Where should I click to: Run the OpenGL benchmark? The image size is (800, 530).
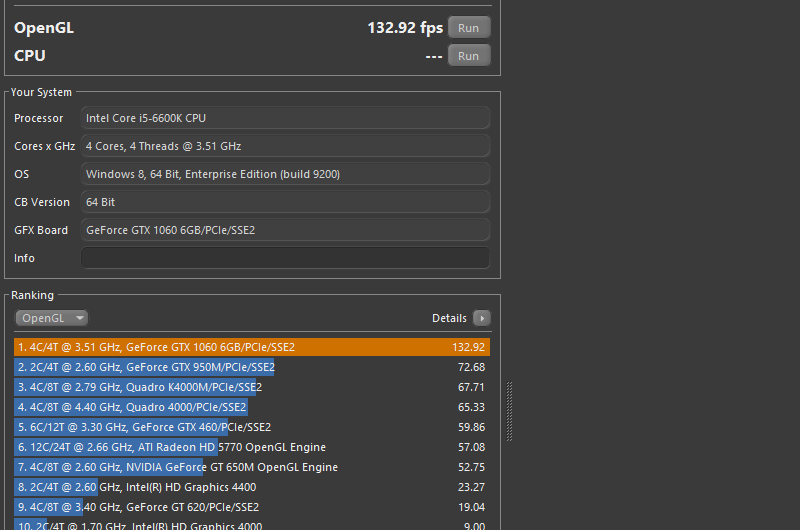[x=469, y=28]
